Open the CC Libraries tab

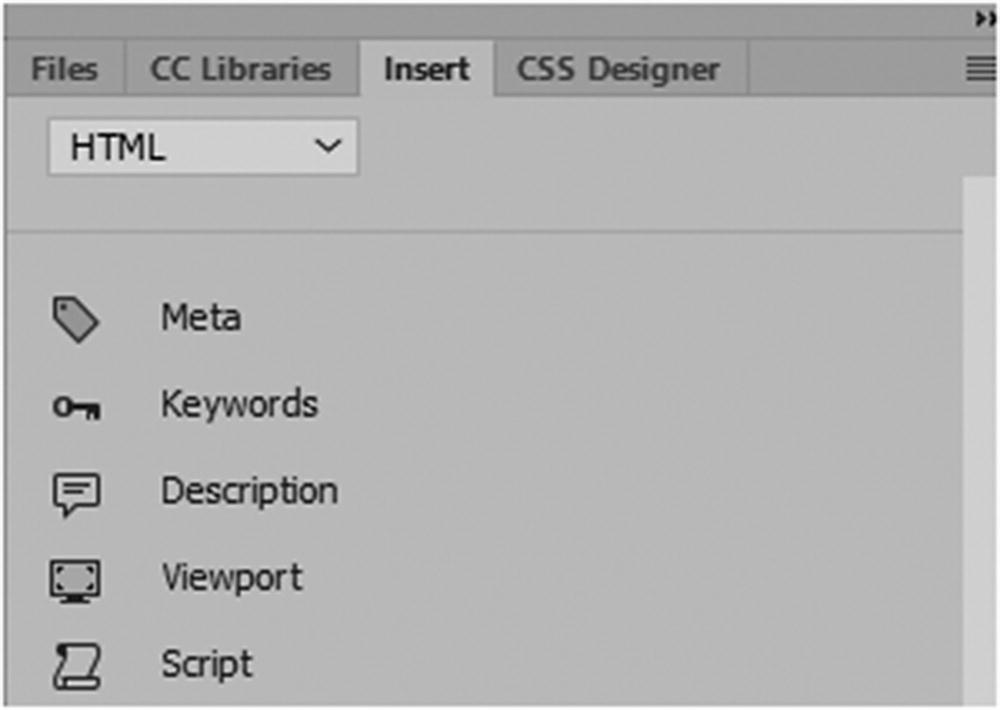[x=240, y=69]
